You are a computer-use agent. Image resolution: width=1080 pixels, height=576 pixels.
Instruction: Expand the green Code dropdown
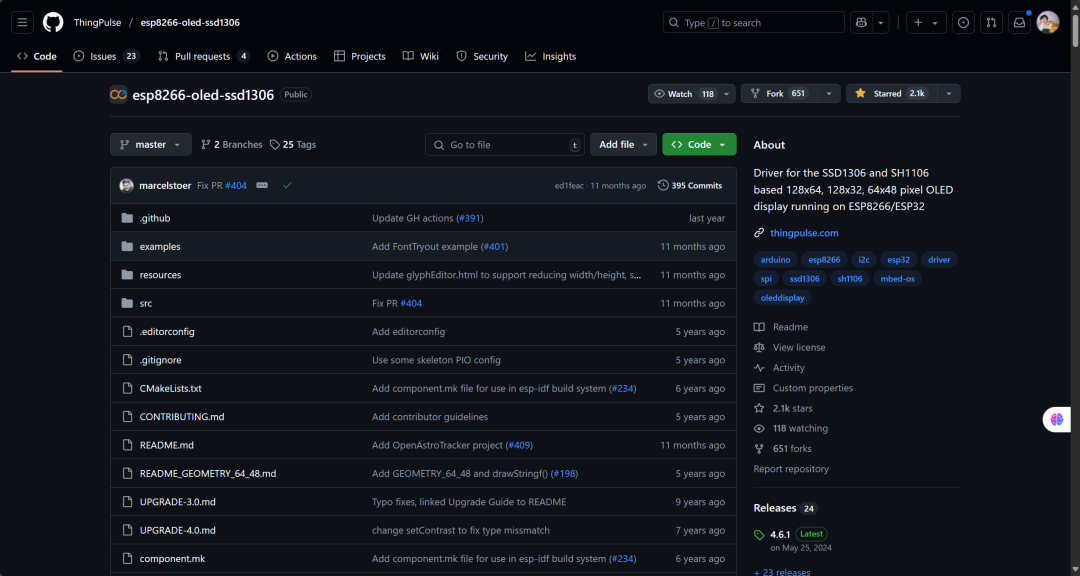pyautogui.click(x=699, y=144)
